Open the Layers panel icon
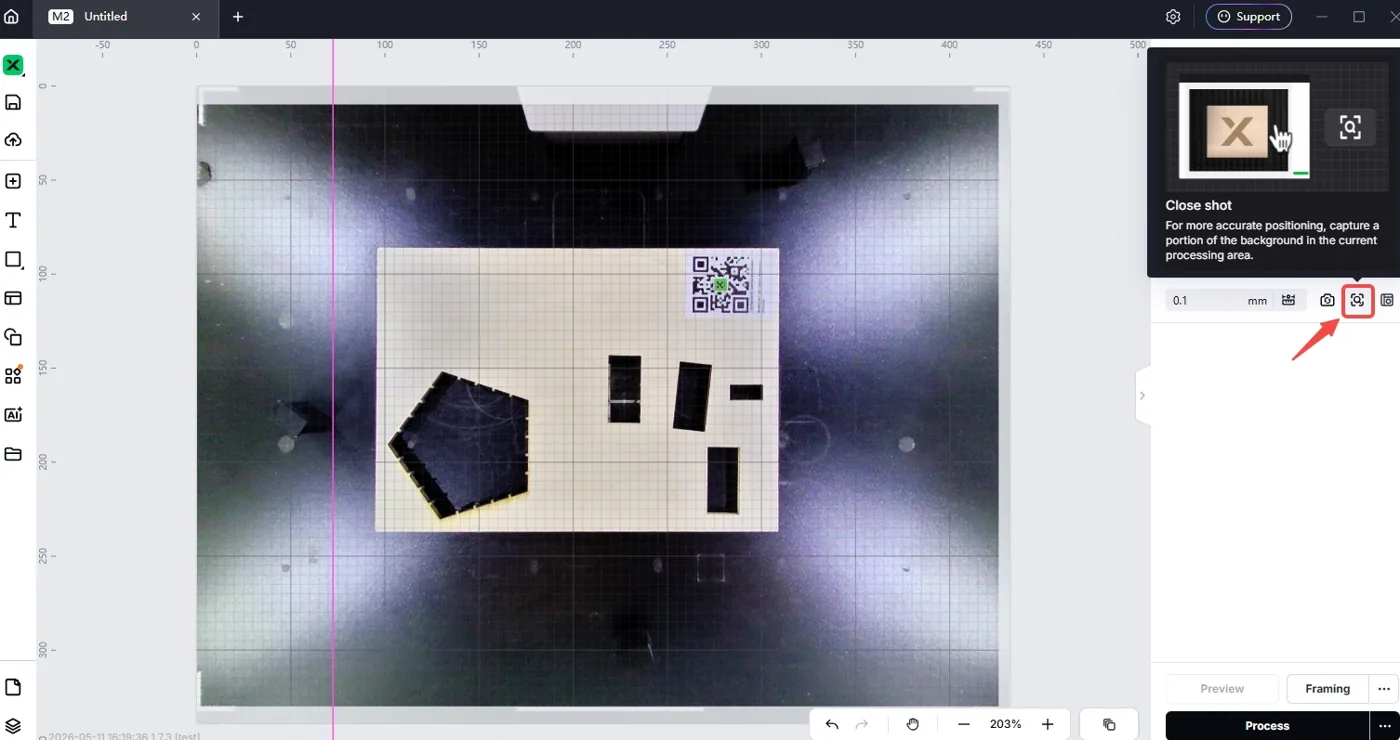1400x740 pixels. (x=13, y=725)
